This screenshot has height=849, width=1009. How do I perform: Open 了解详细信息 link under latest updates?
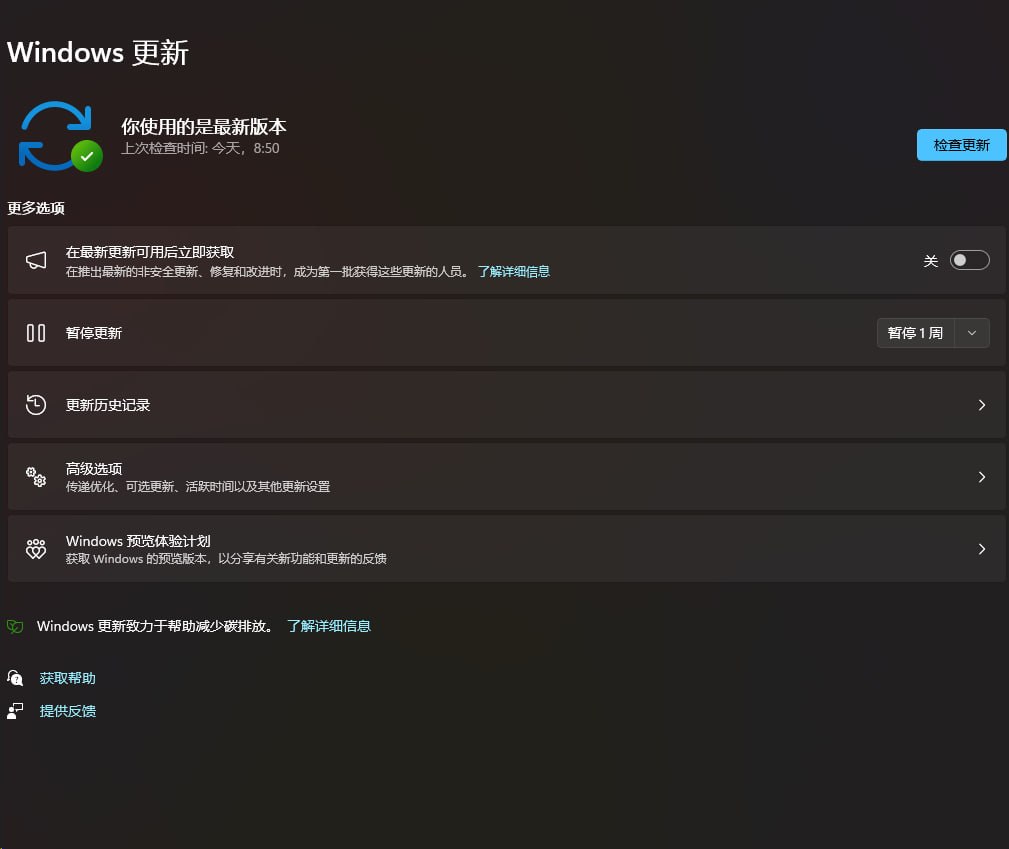(513, 271)
